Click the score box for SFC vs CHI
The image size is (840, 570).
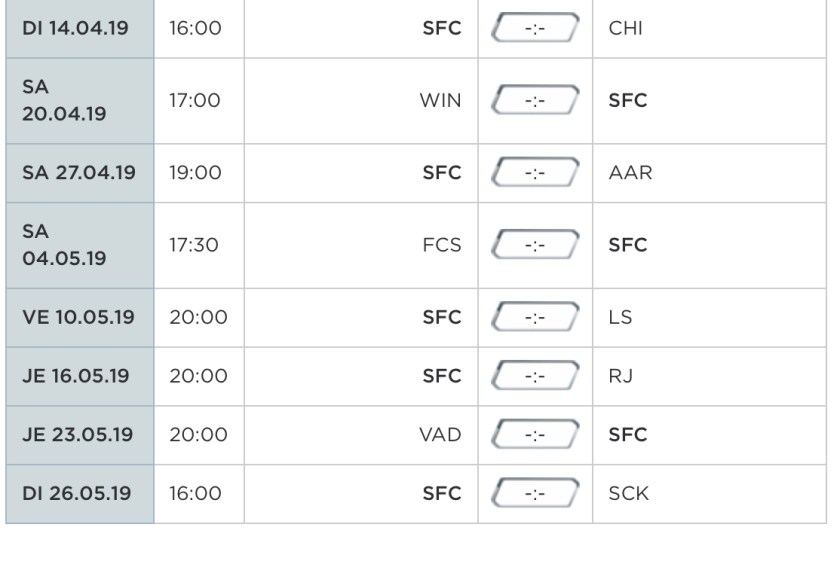coord(535,28)
